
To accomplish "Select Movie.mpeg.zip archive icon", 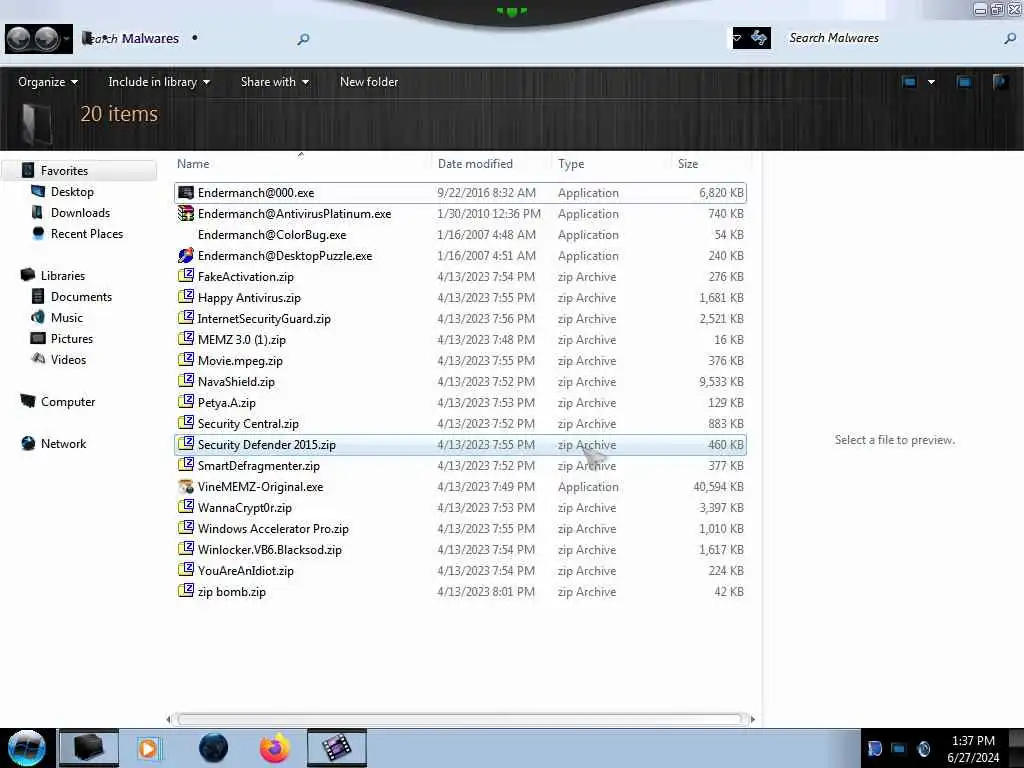I will 186,360.
